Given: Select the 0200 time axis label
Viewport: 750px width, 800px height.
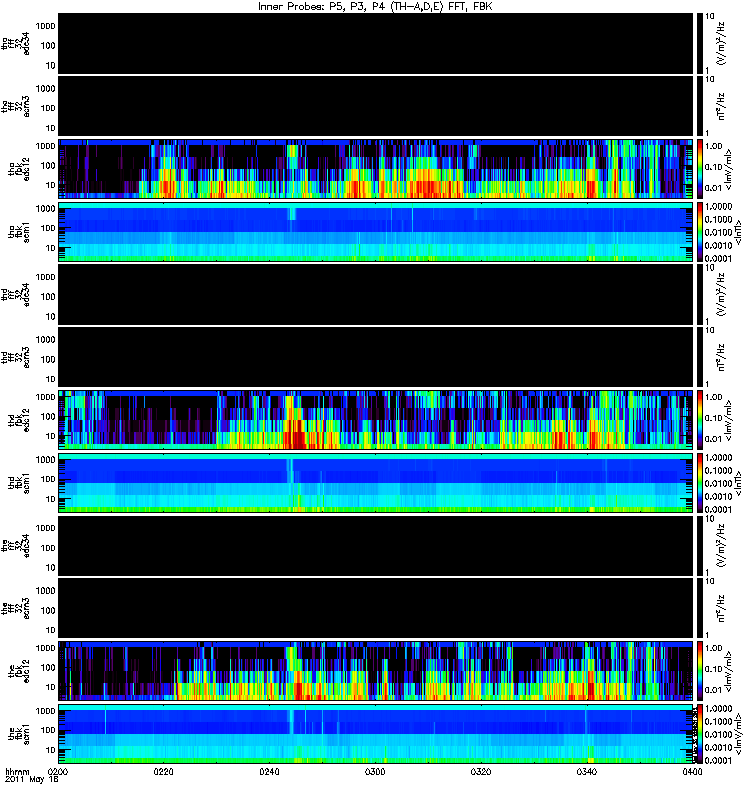Looking at the screenshot, I should (58, 771).
